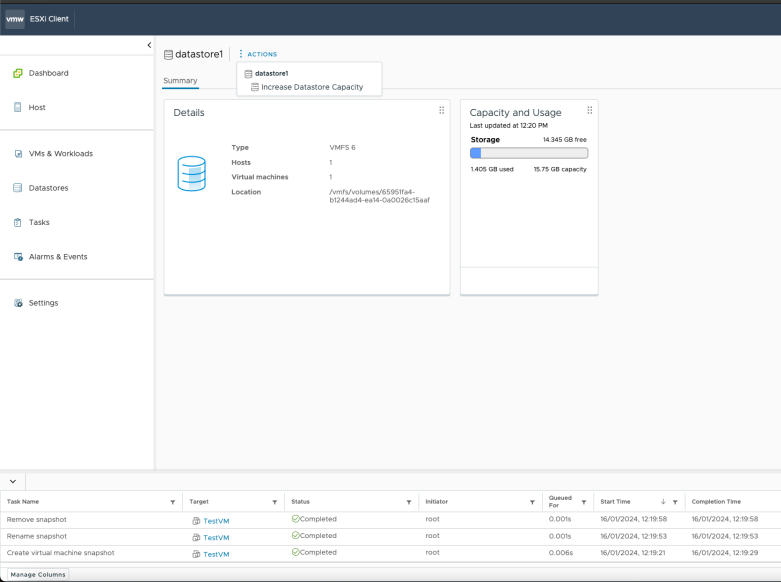Click the Increase Datastore Capacity icon
Viewport: 781px width, 582px height.
[255, 87]
